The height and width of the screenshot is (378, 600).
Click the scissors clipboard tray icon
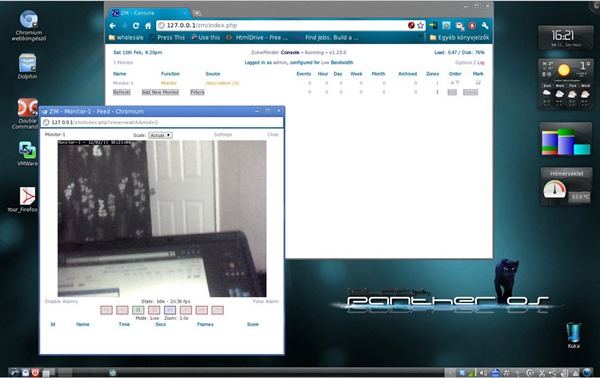pyautogui.click(x=542, y=372)
